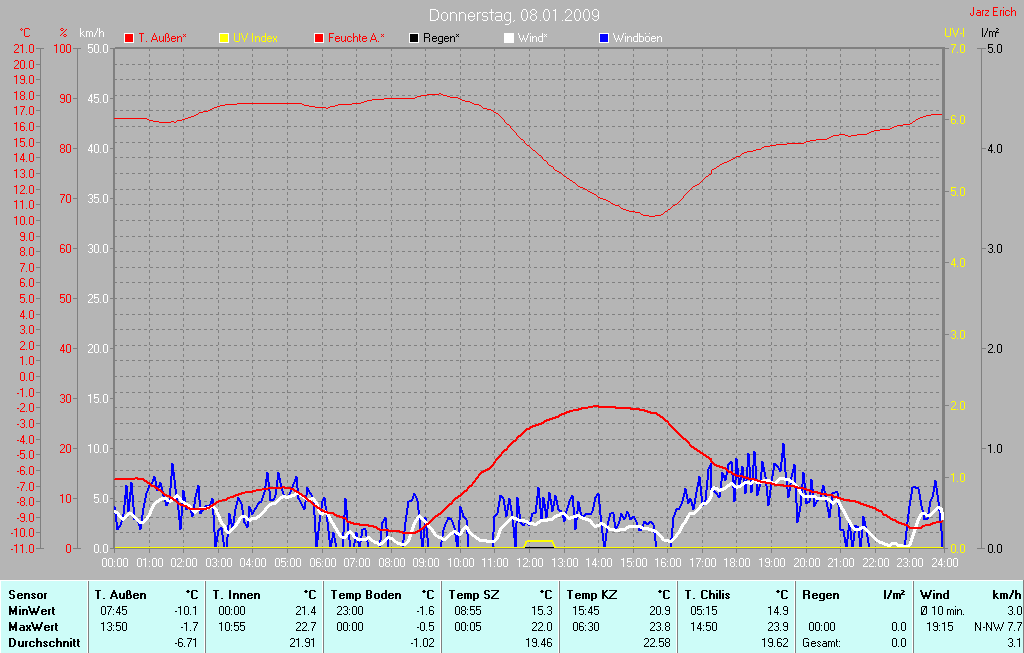This screenshot has height=653, width=1024.
Task: Click the 'MinWert' row label
Action: (32, 611)
